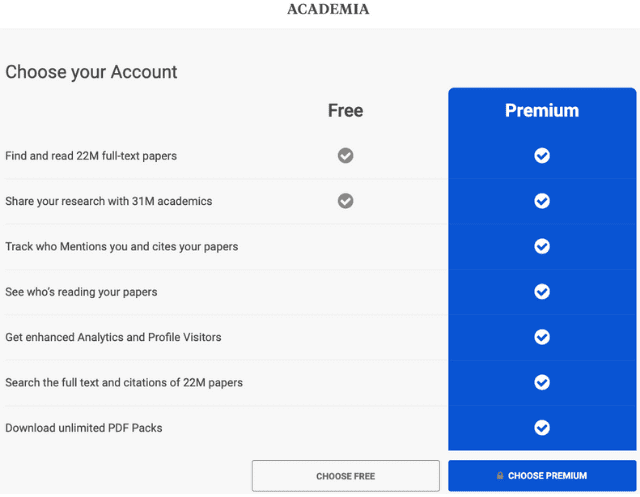Select the Free column heading
Viewport: 640px width, 497px height.
click(345, 111)
